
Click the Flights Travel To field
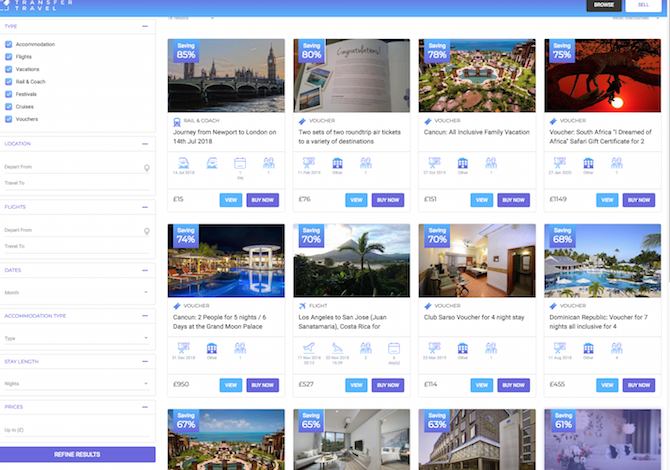tap(76, 246)
